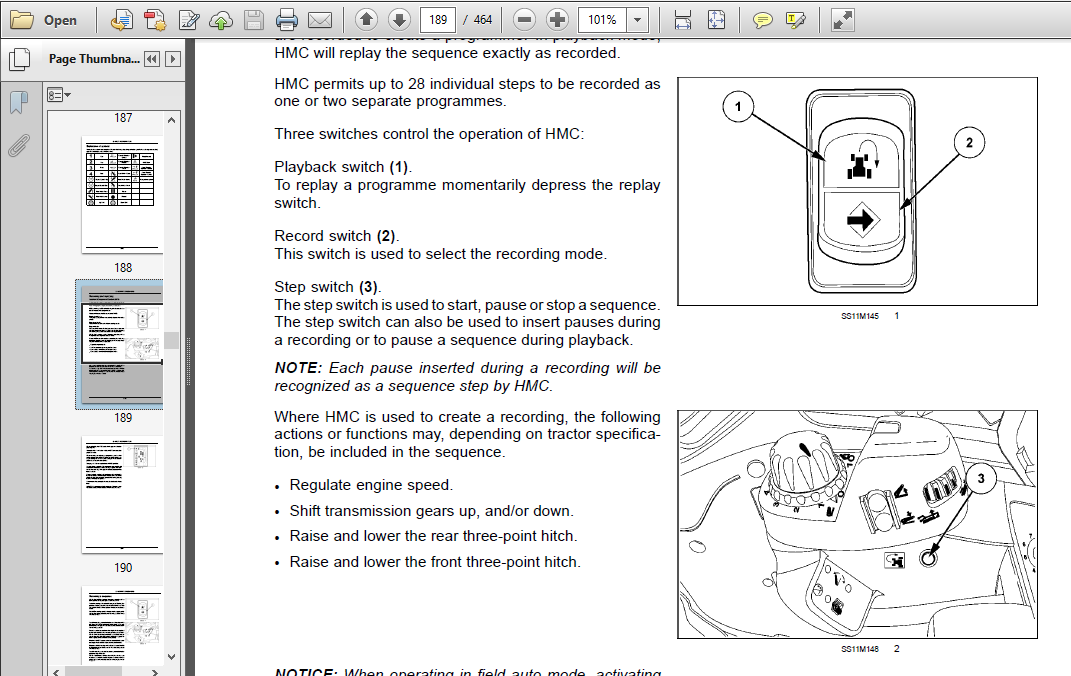Open the thumbnail options dropdown menu
1071x676 pixels.
(x=59, y=95)
